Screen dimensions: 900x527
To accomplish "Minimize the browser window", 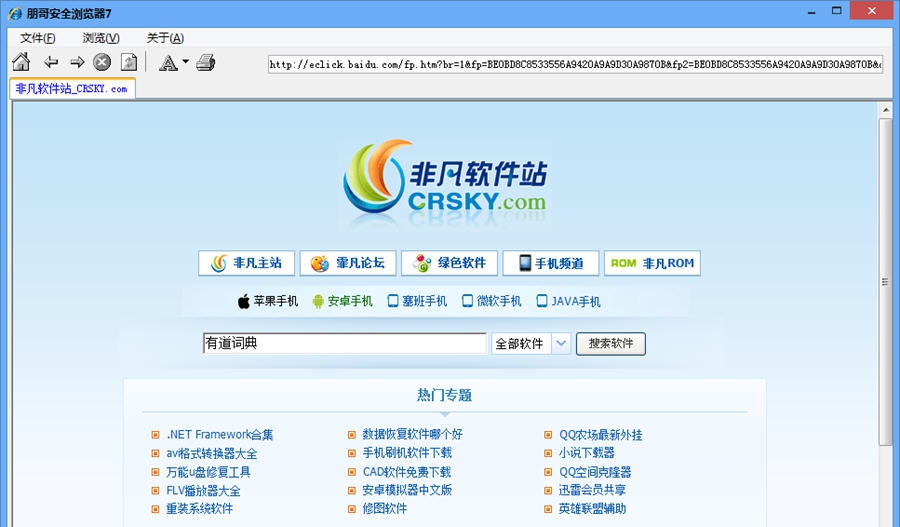I will point(811,12).
